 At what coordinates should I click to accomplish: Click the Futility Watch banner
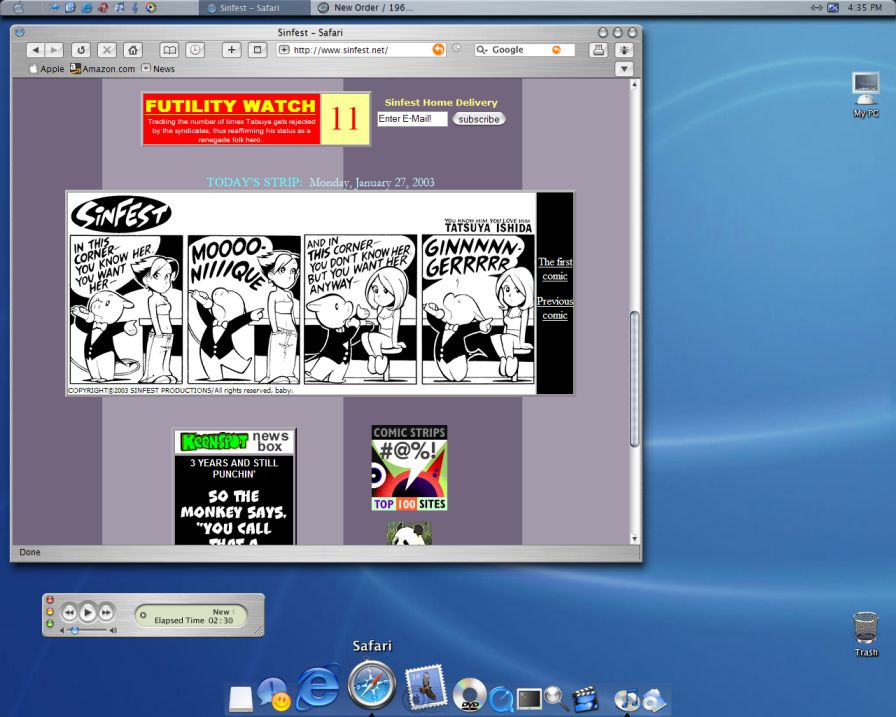tap(256, 119)
